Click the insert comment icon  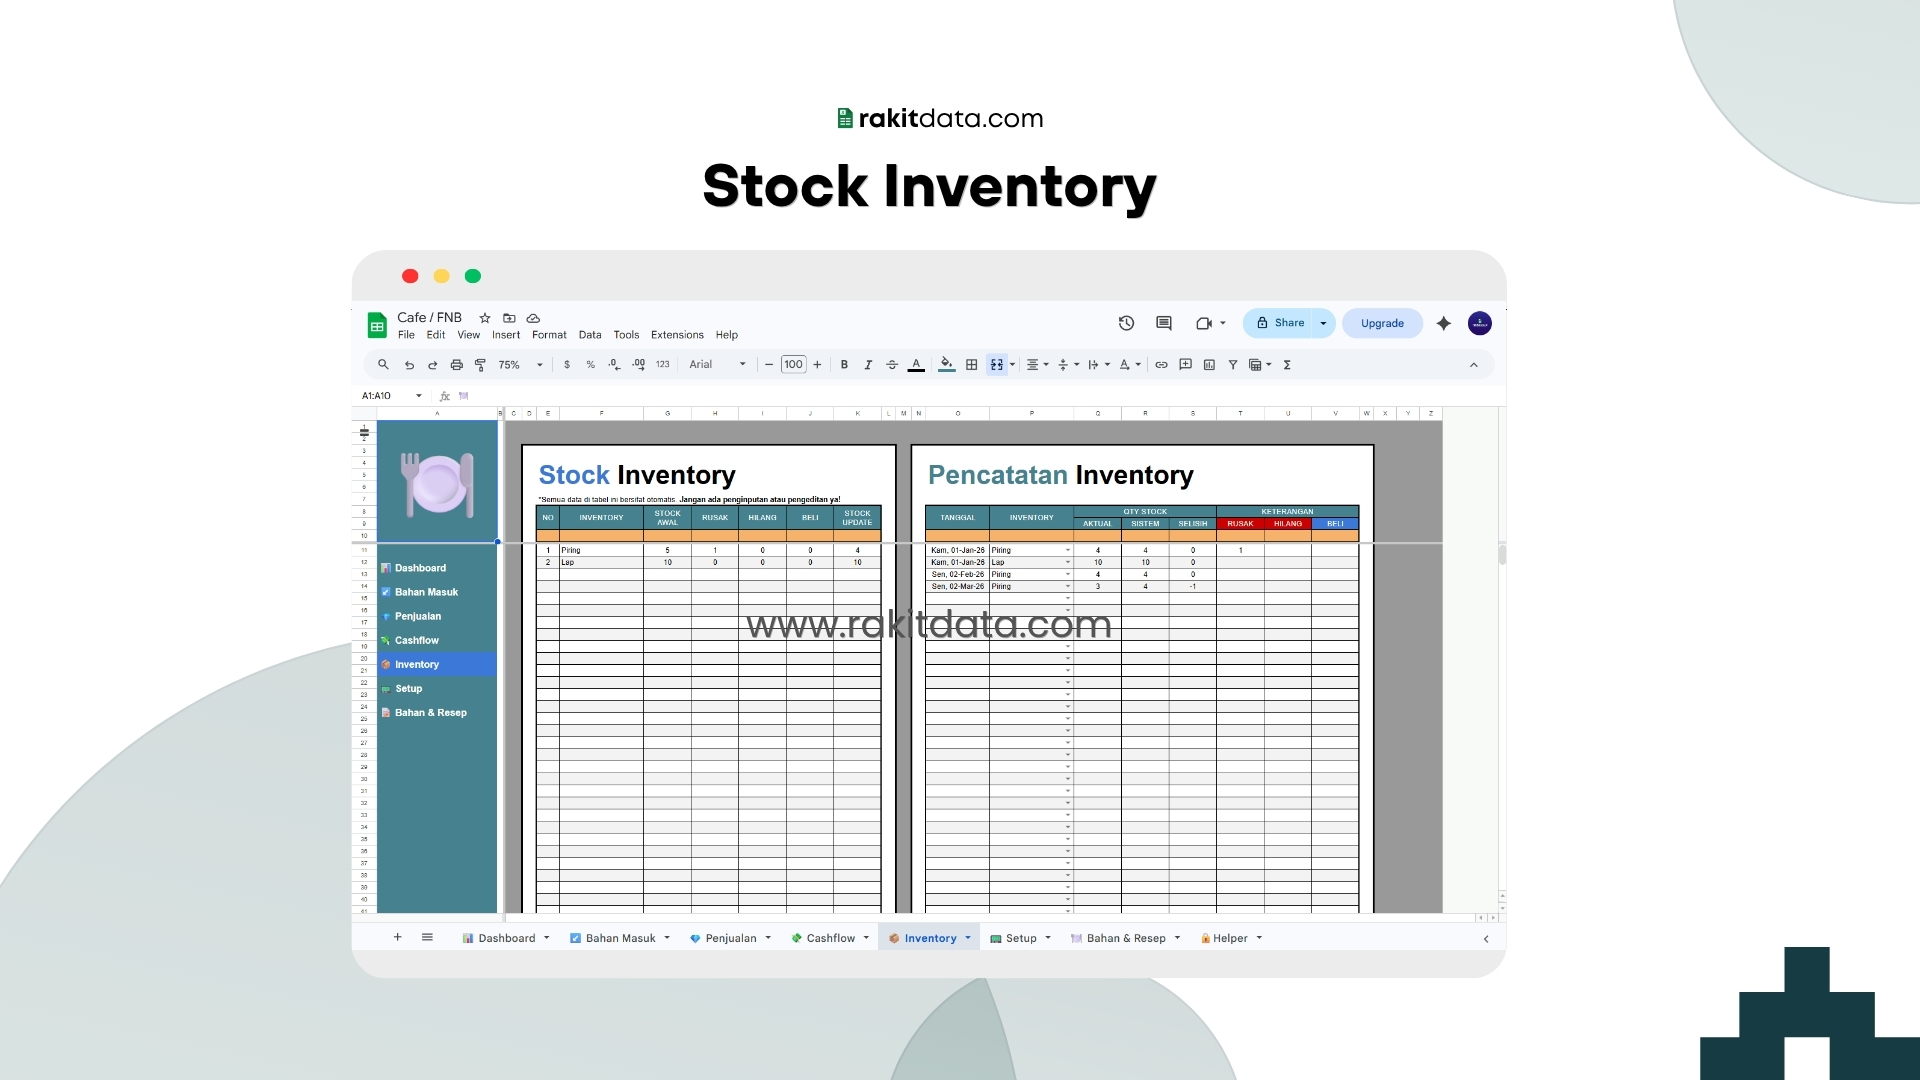pyautogui.click(x=1185, y=365)
